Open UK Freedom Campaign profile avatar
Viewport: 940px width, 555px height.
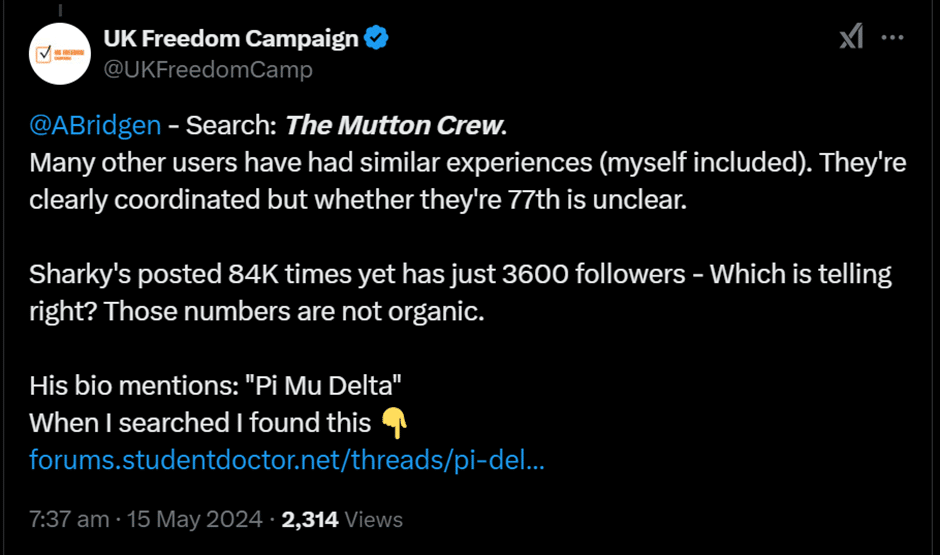click(x=60, y=54)
